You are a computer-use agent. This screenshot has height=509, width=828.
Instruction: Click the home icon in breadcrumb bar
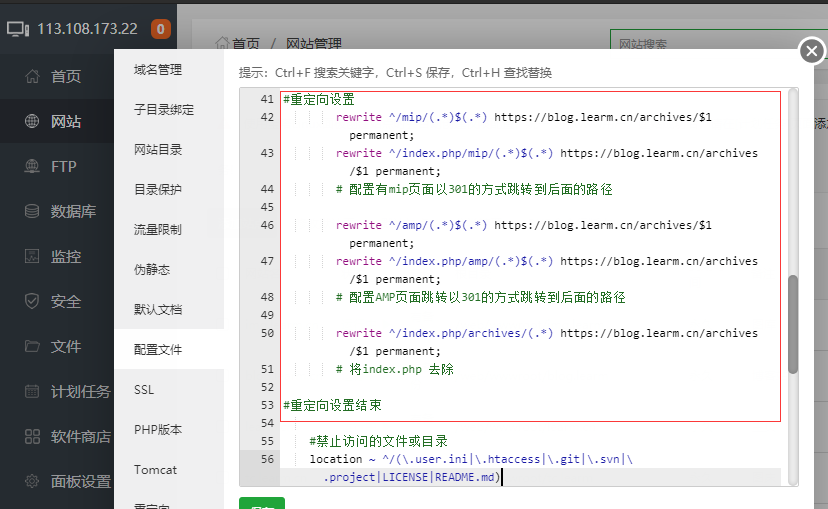pos(222,43)
